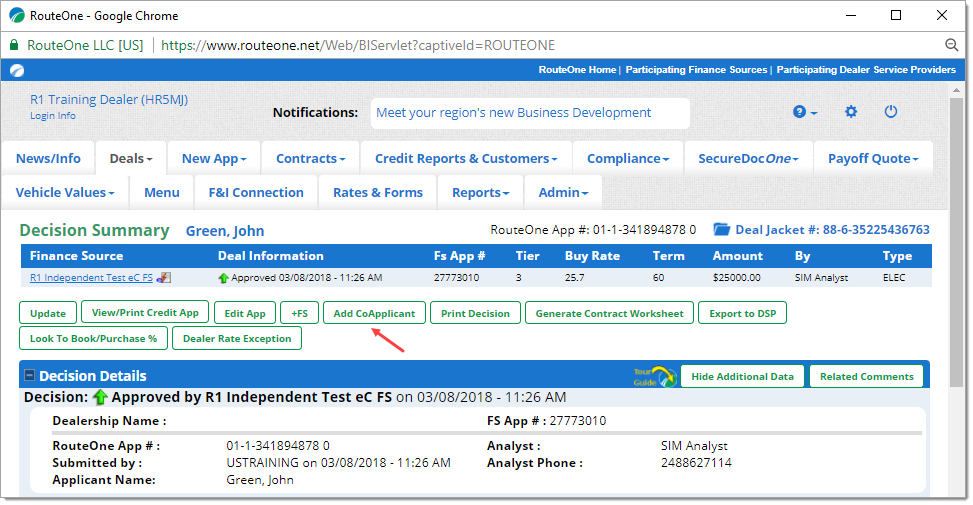Click Look To Book/Purchase % button

click(94, 338)
